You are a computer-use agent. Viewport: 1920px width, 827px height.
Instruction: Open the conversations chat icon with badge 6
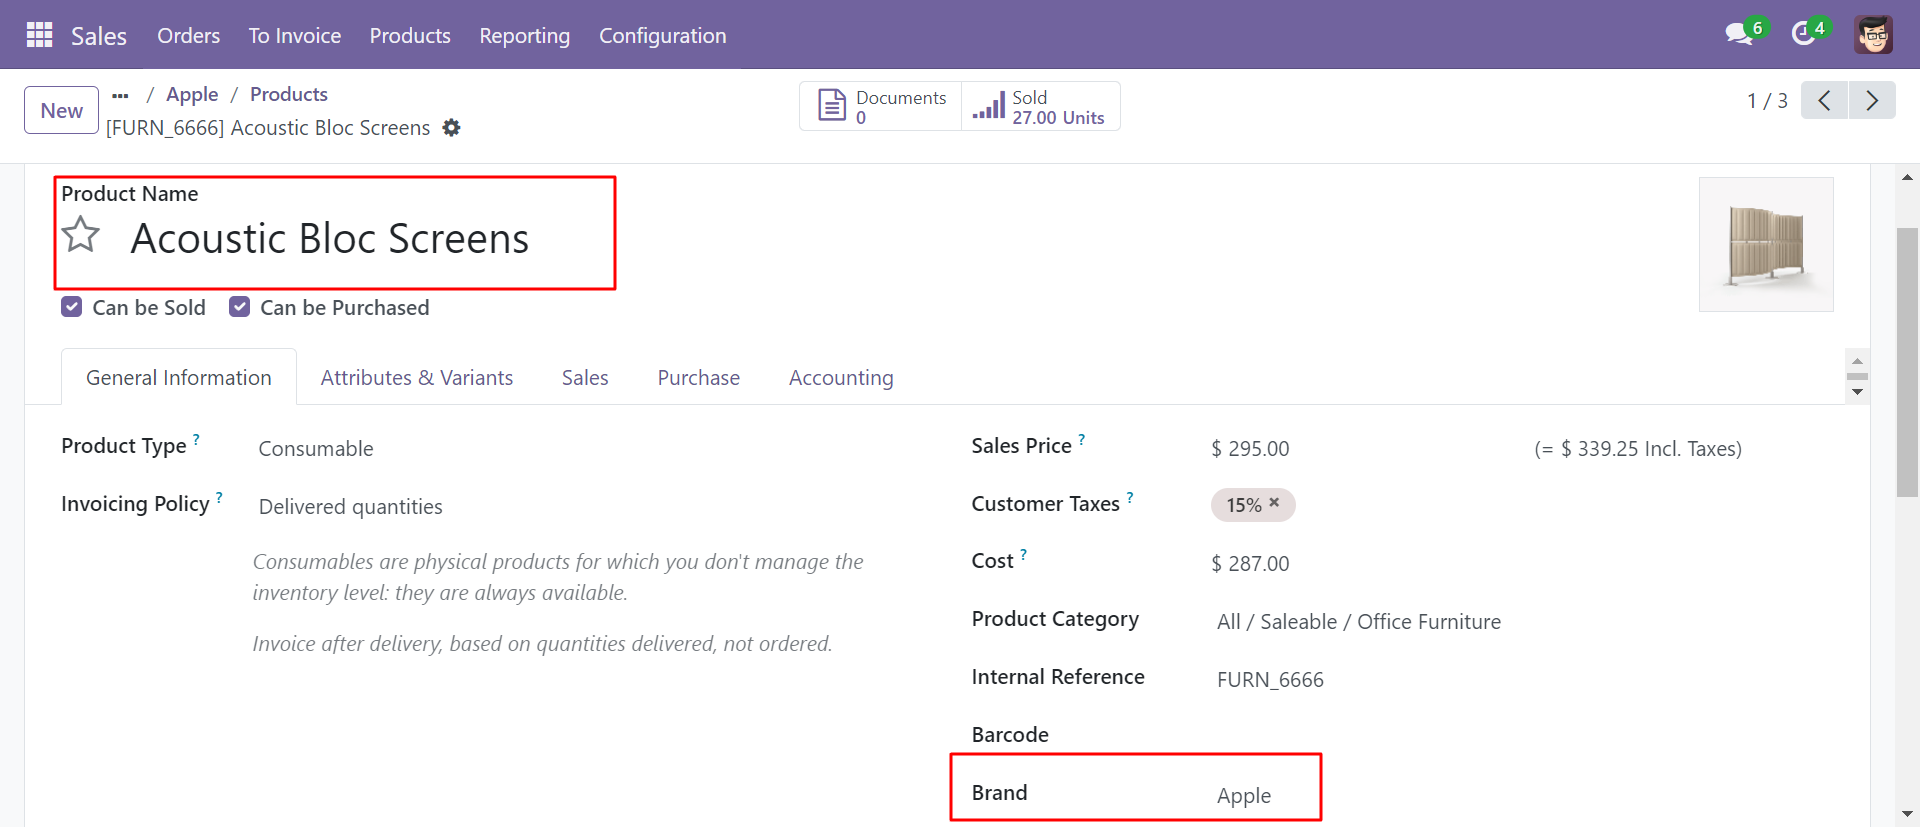1739,34
